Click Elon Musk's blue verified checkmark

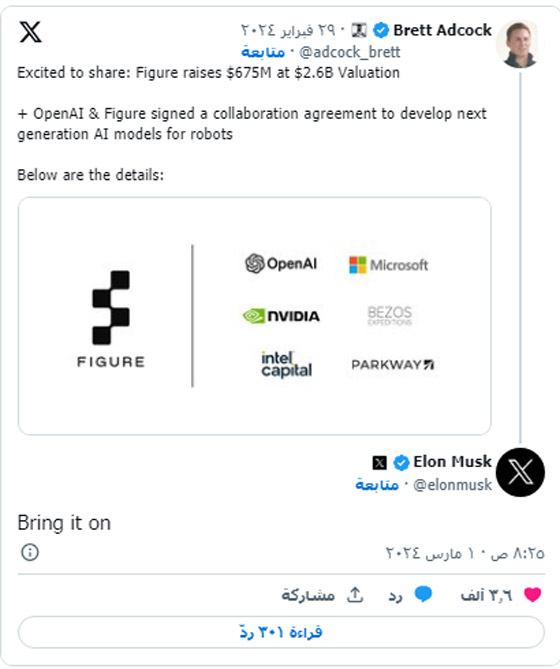click(x=401, y=462)
